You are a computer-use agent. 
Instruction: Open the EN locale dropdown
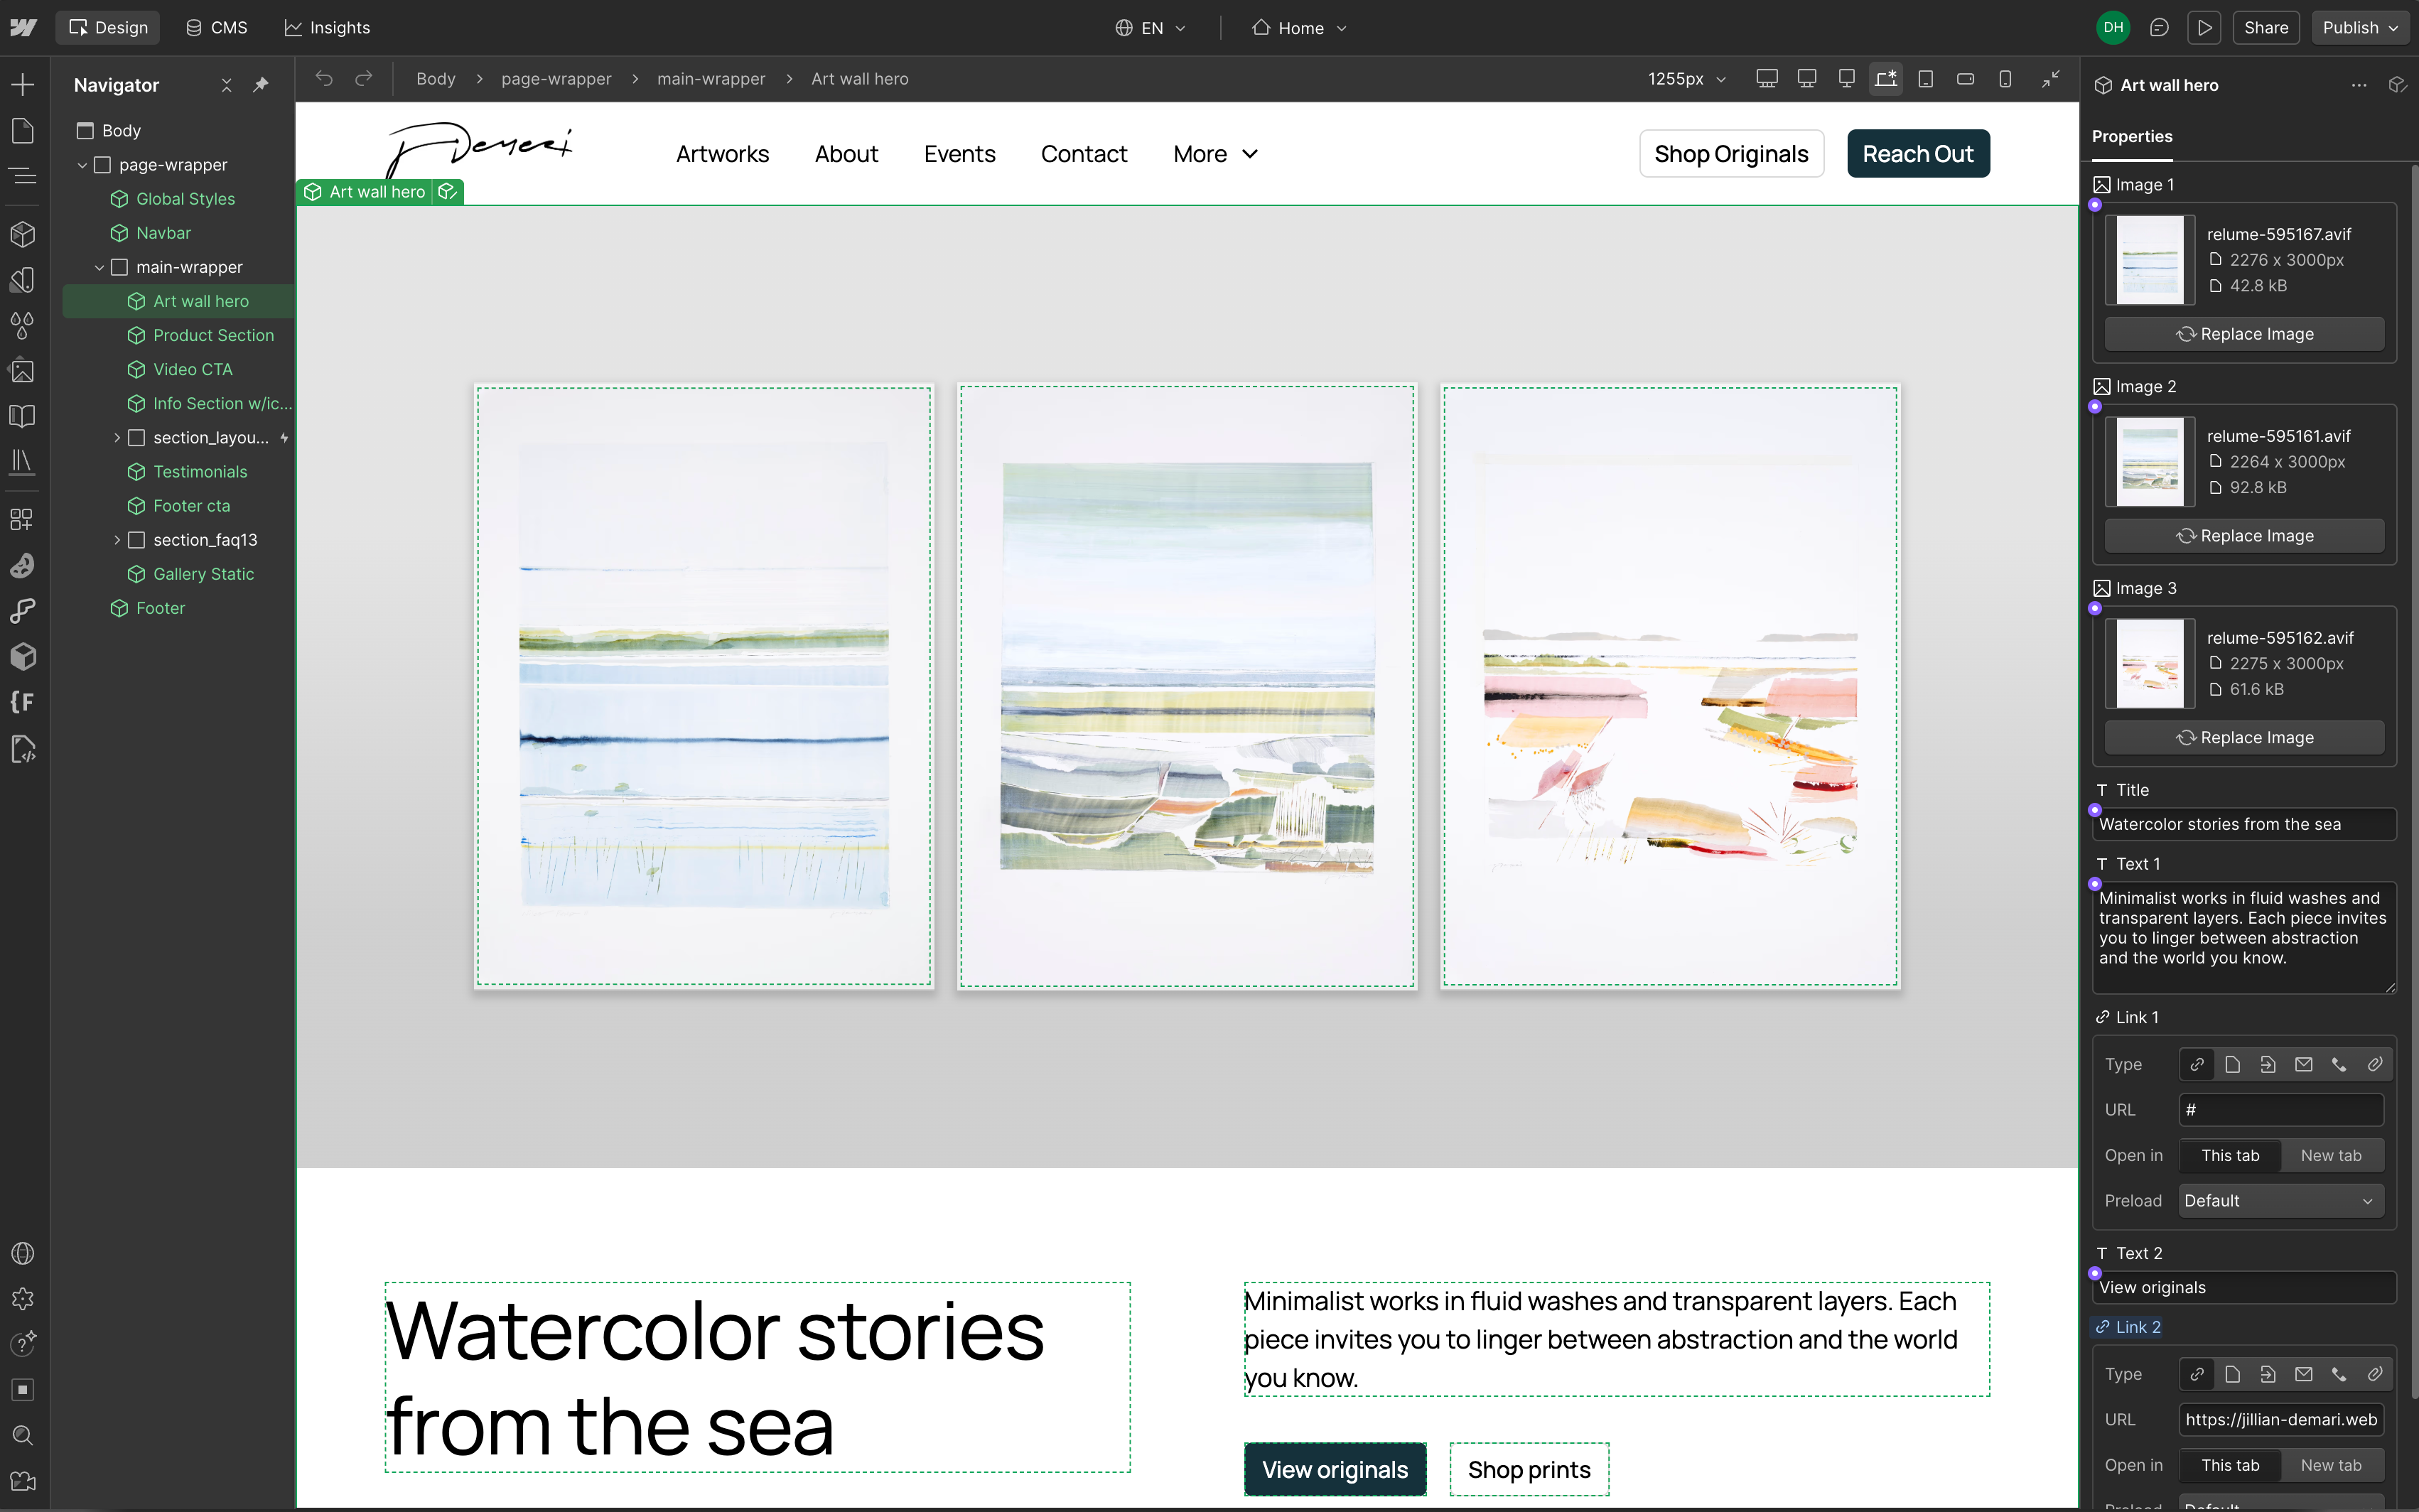click(1151, 28)
